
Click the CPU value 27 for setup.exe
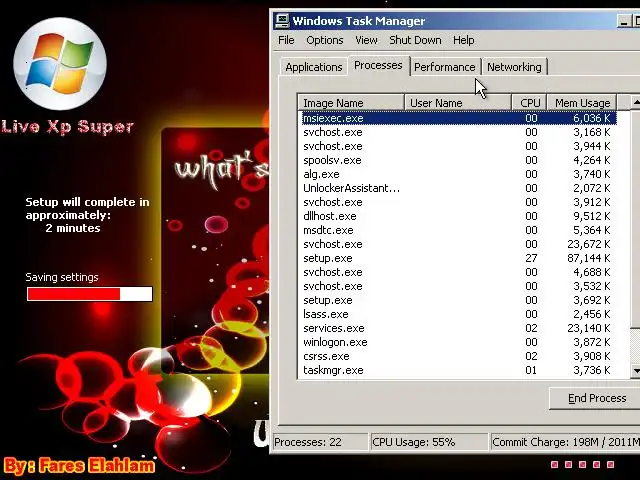(531, 258)
